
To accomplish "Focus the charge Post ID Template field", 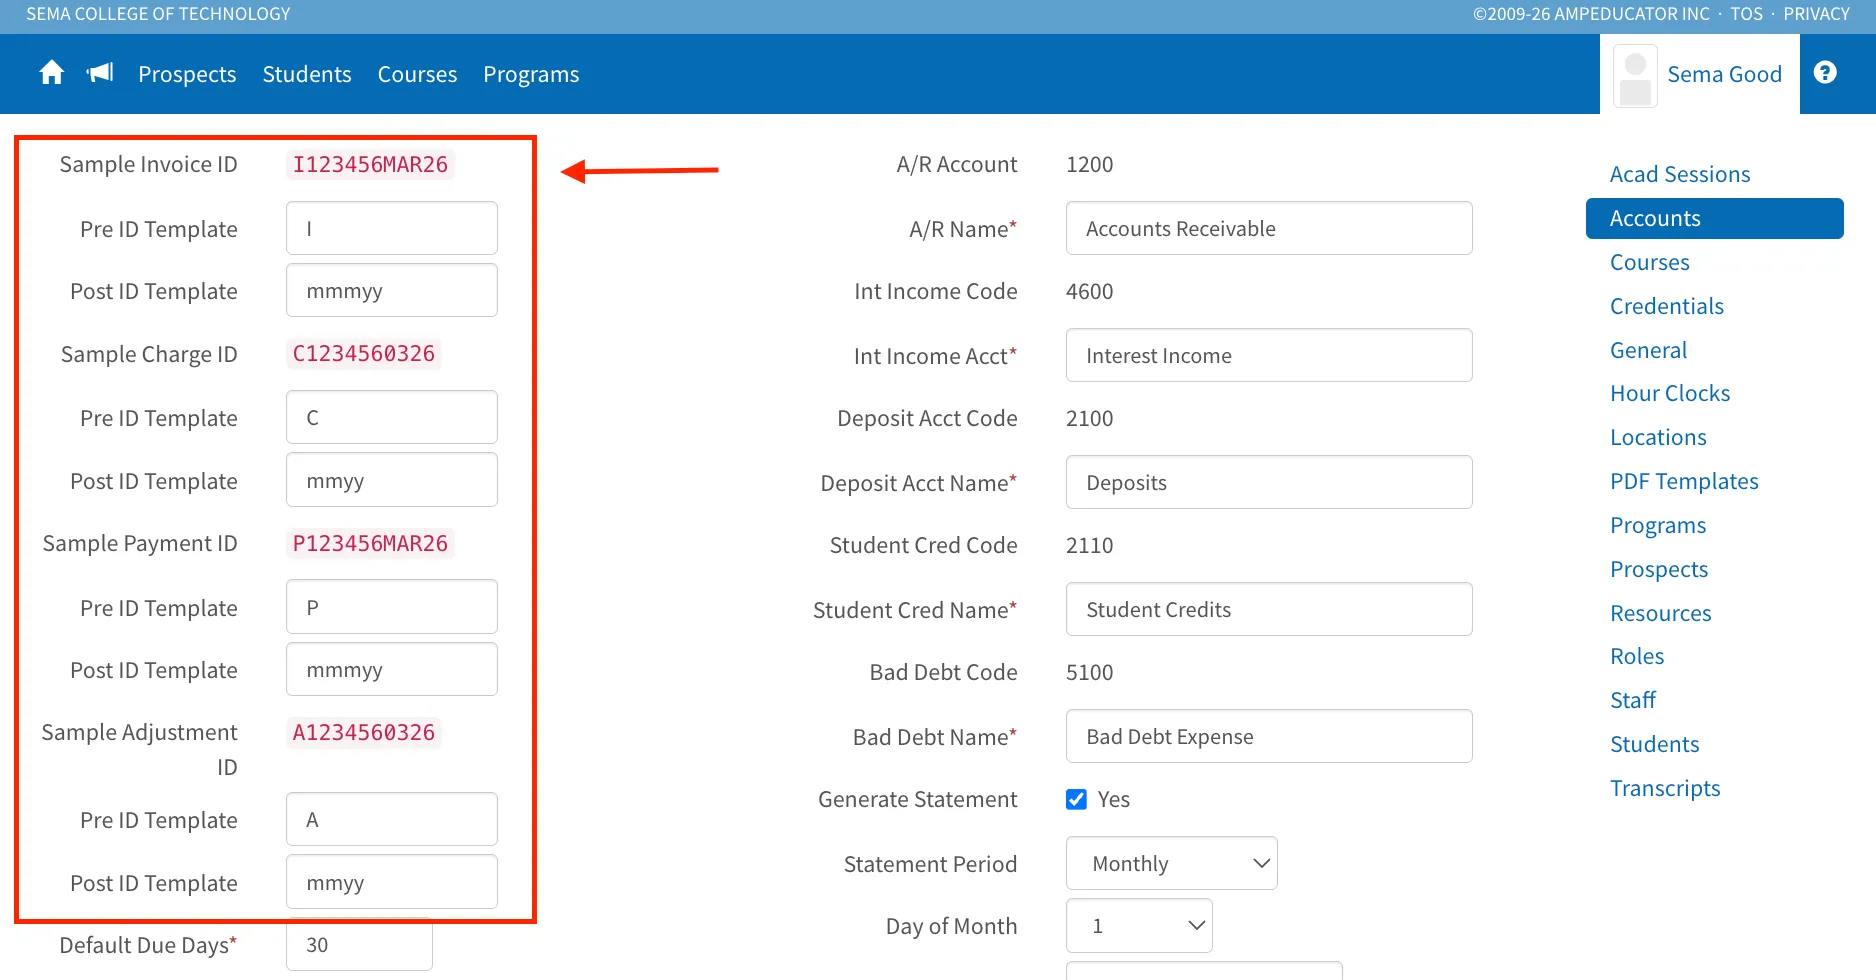I will coord(392,480).
